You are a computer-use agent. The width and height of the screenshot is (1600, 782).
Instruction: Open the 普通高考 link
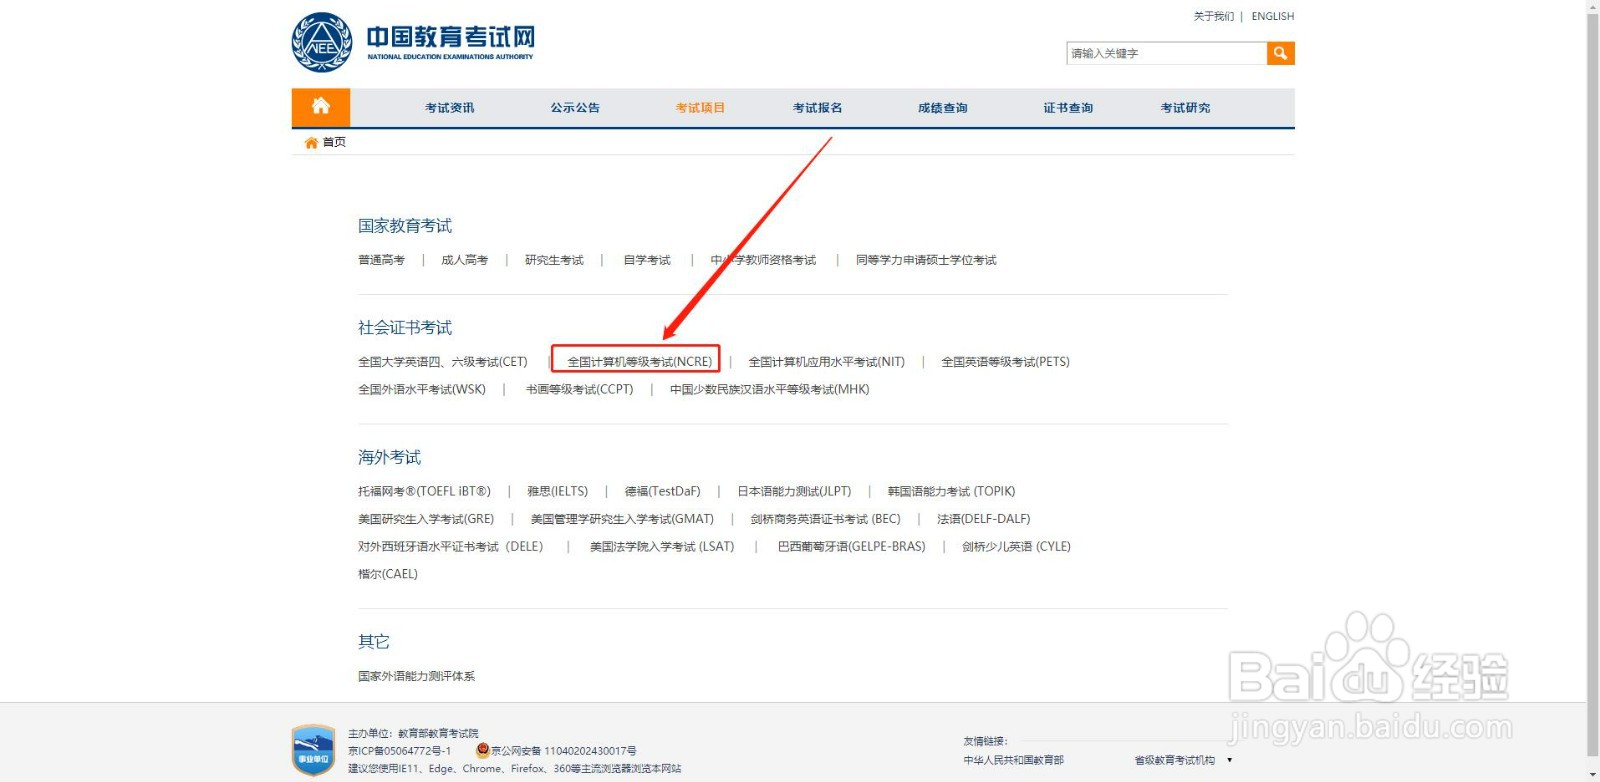click(382, 260)
